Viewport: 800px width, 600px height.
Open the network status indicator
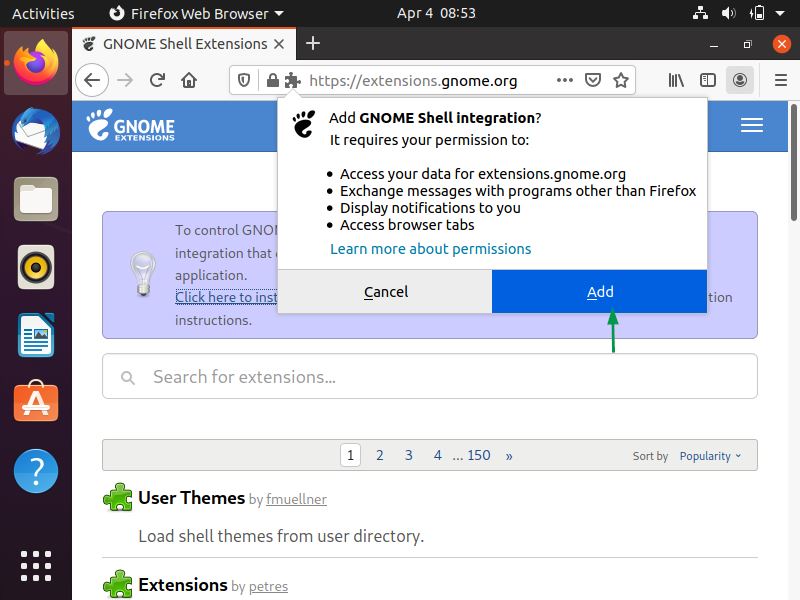coord(700,13)
